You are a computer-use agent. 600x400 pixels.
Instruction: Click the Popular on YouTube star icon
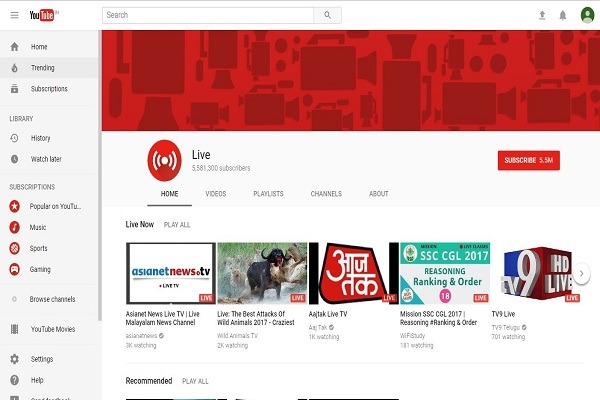(x=15, y=206)
